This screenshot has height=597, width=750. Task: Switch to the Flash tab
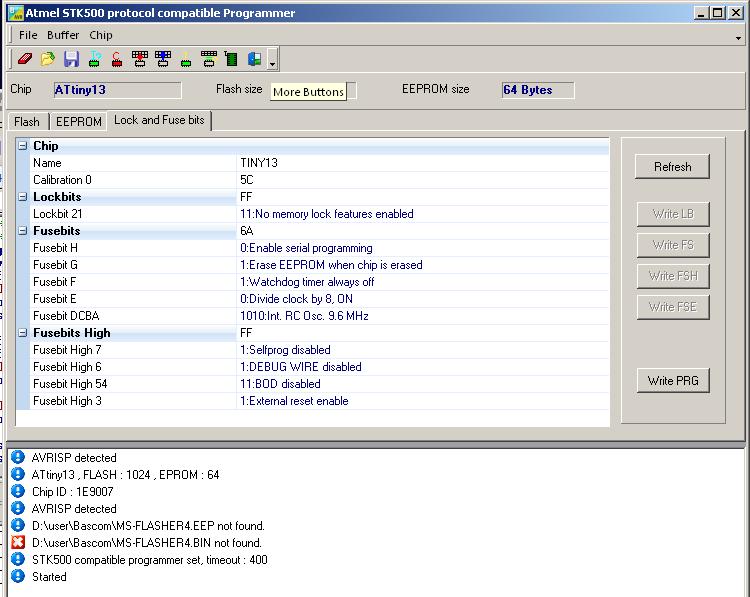[x=27, y=122]
